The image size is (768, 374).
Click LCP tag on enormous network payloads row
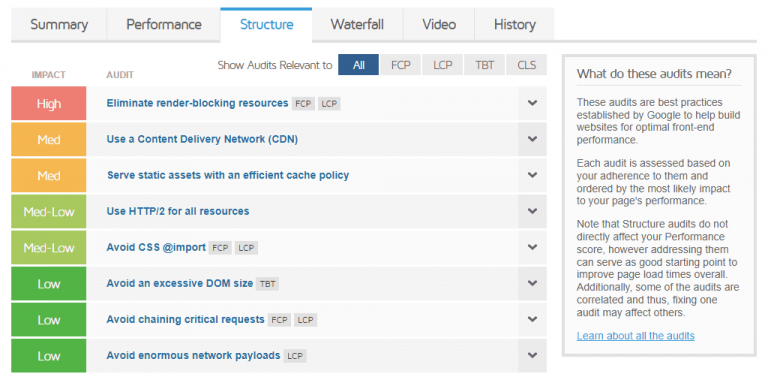point(295,356)
